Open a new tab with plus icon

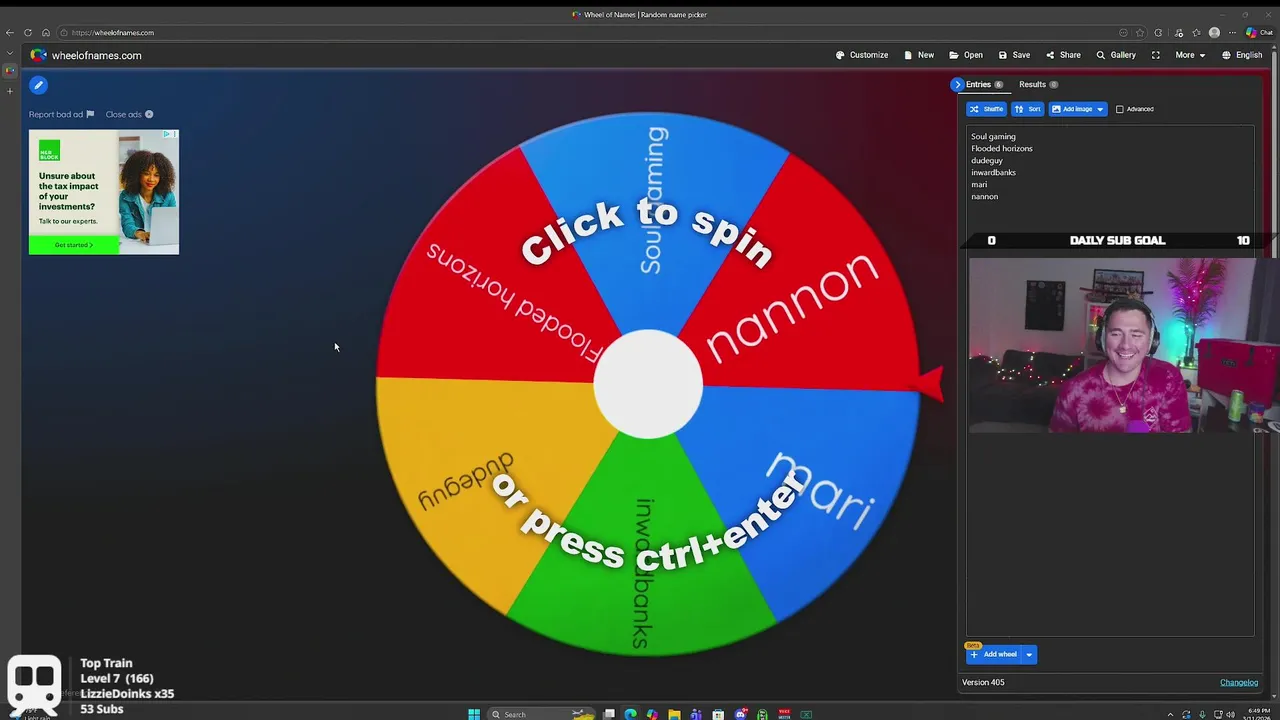pyautogui.click(x=10, y=91)
